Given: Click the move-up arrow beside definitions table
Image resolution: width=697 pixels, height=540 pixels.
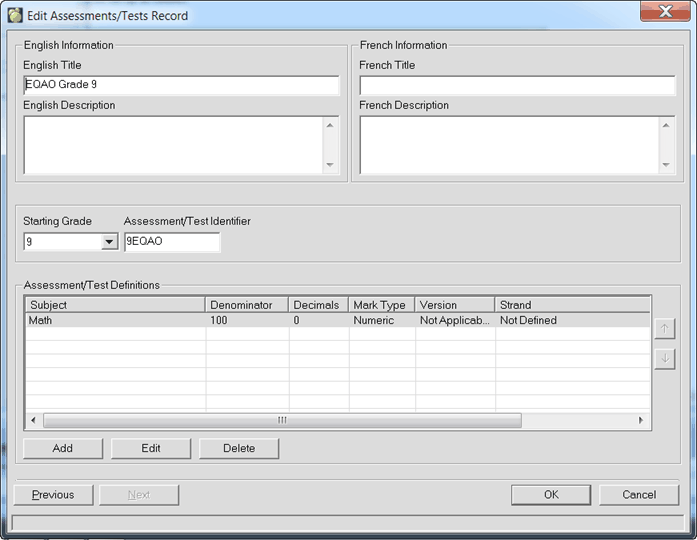Looking at the screenshot, I should coord(665,329).
